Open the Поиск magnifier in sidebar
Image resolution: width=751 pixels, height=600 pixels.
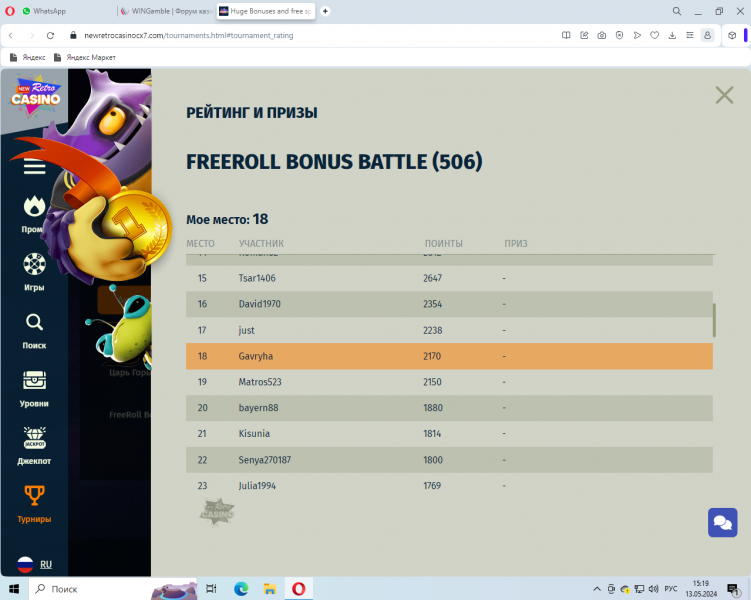[x=34, y=329]
